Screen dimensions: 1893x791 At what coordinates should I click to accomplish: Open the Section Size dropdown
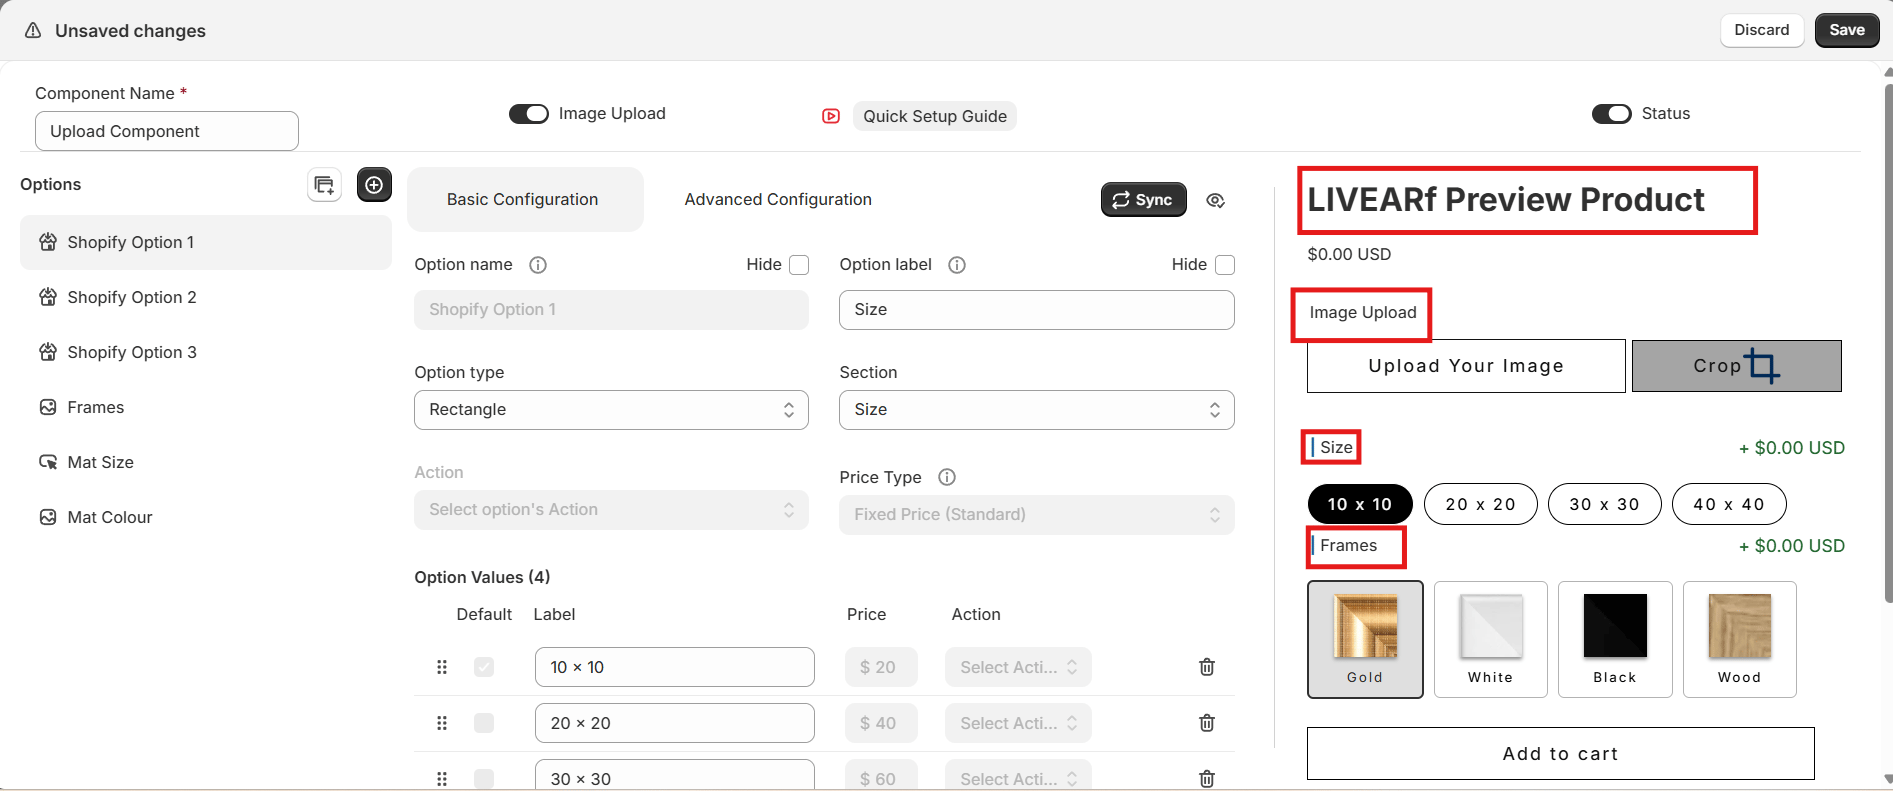1037,410
